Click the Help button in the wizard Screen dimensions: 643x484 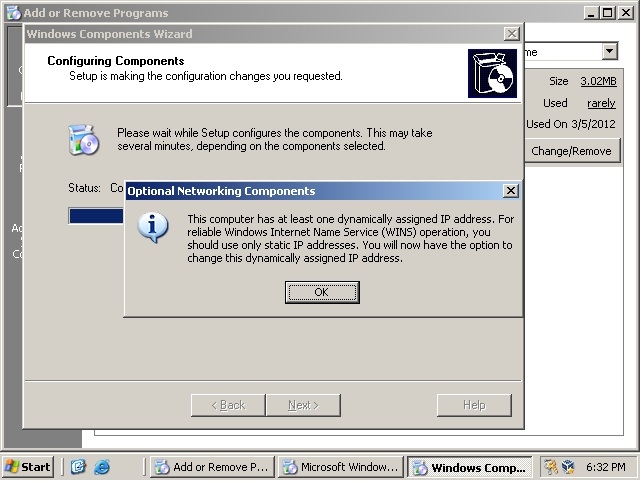(x=474, y=405)
